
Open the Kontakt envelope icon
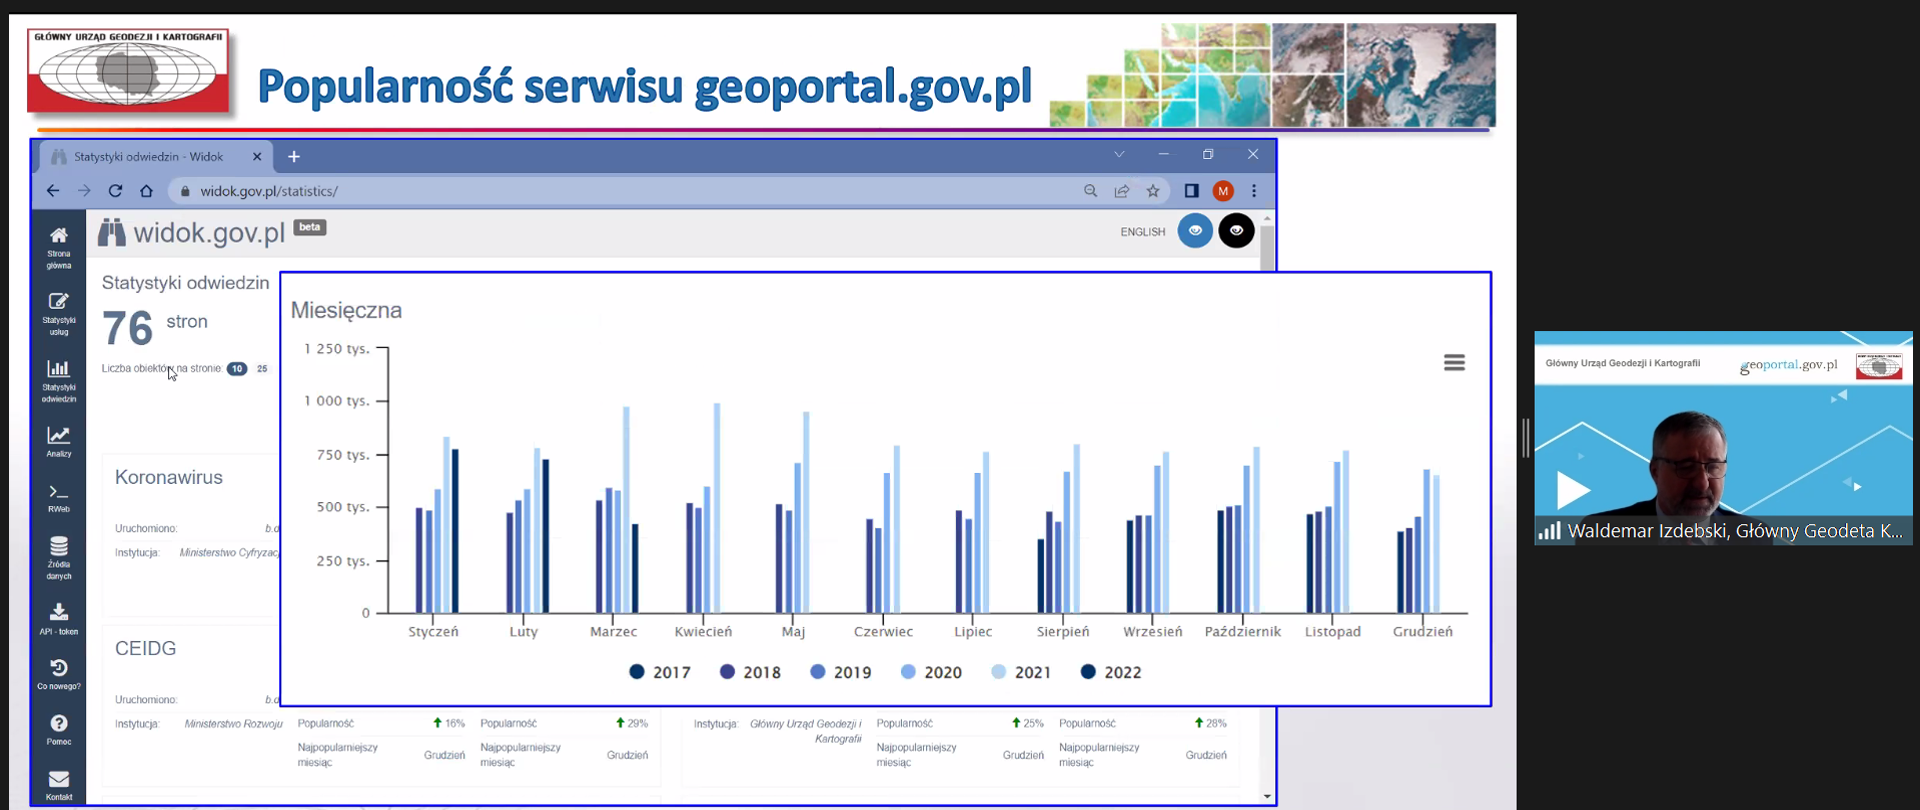pyautogui.click(x=59, y=784)
